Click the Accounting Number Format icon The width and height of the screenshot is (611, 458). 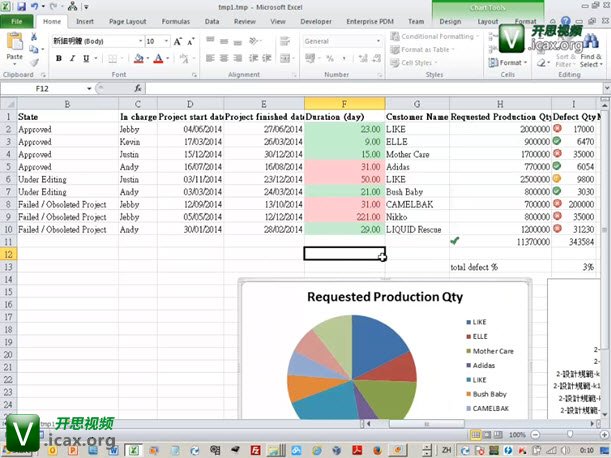[310, 58]
